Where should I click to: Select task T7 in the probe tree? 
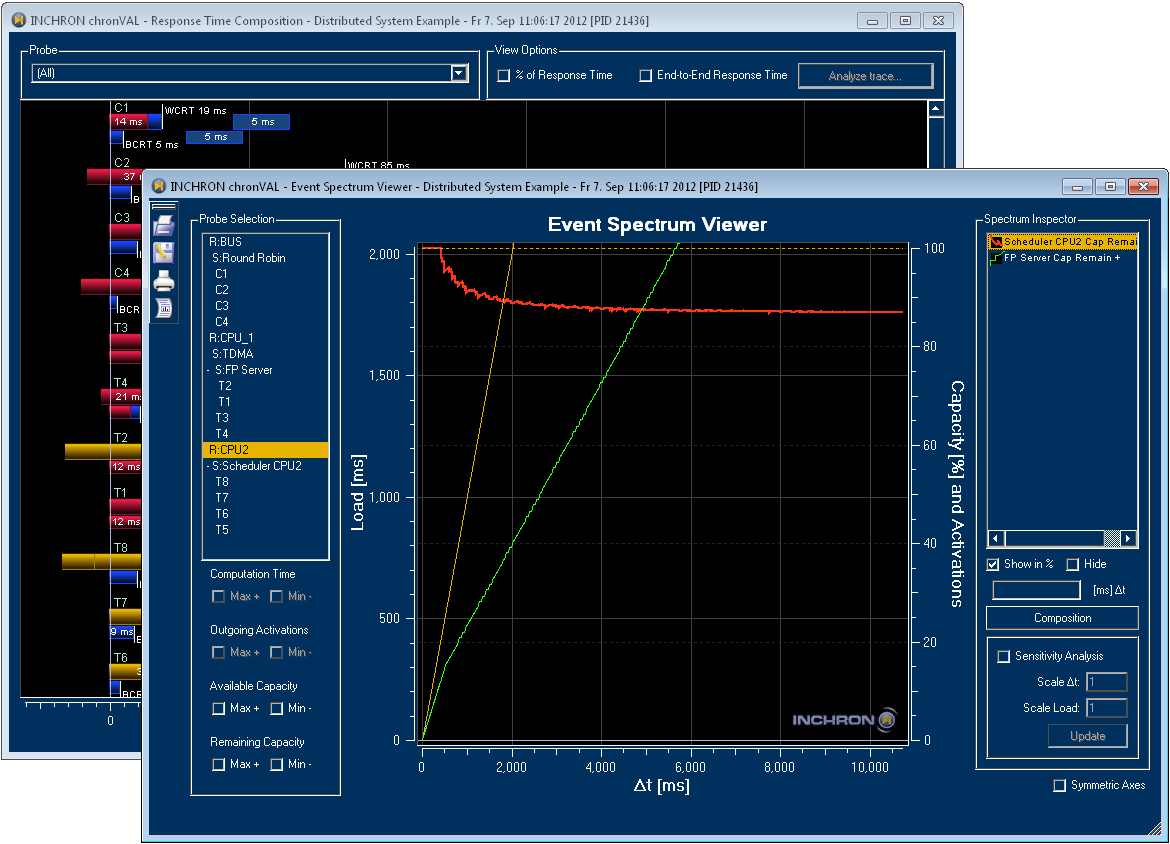222,498
